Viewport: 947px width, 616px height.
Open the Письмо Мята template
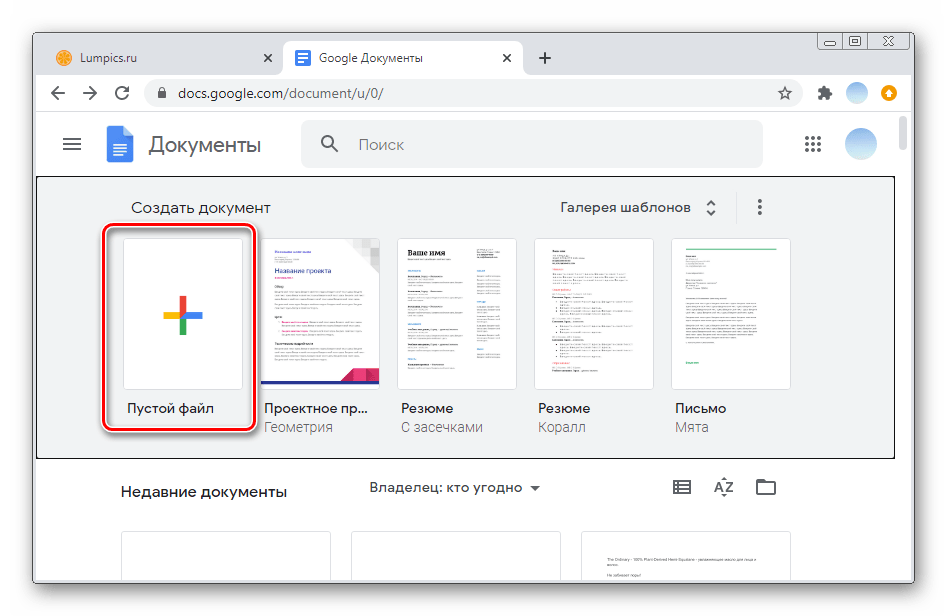point(731,313)
